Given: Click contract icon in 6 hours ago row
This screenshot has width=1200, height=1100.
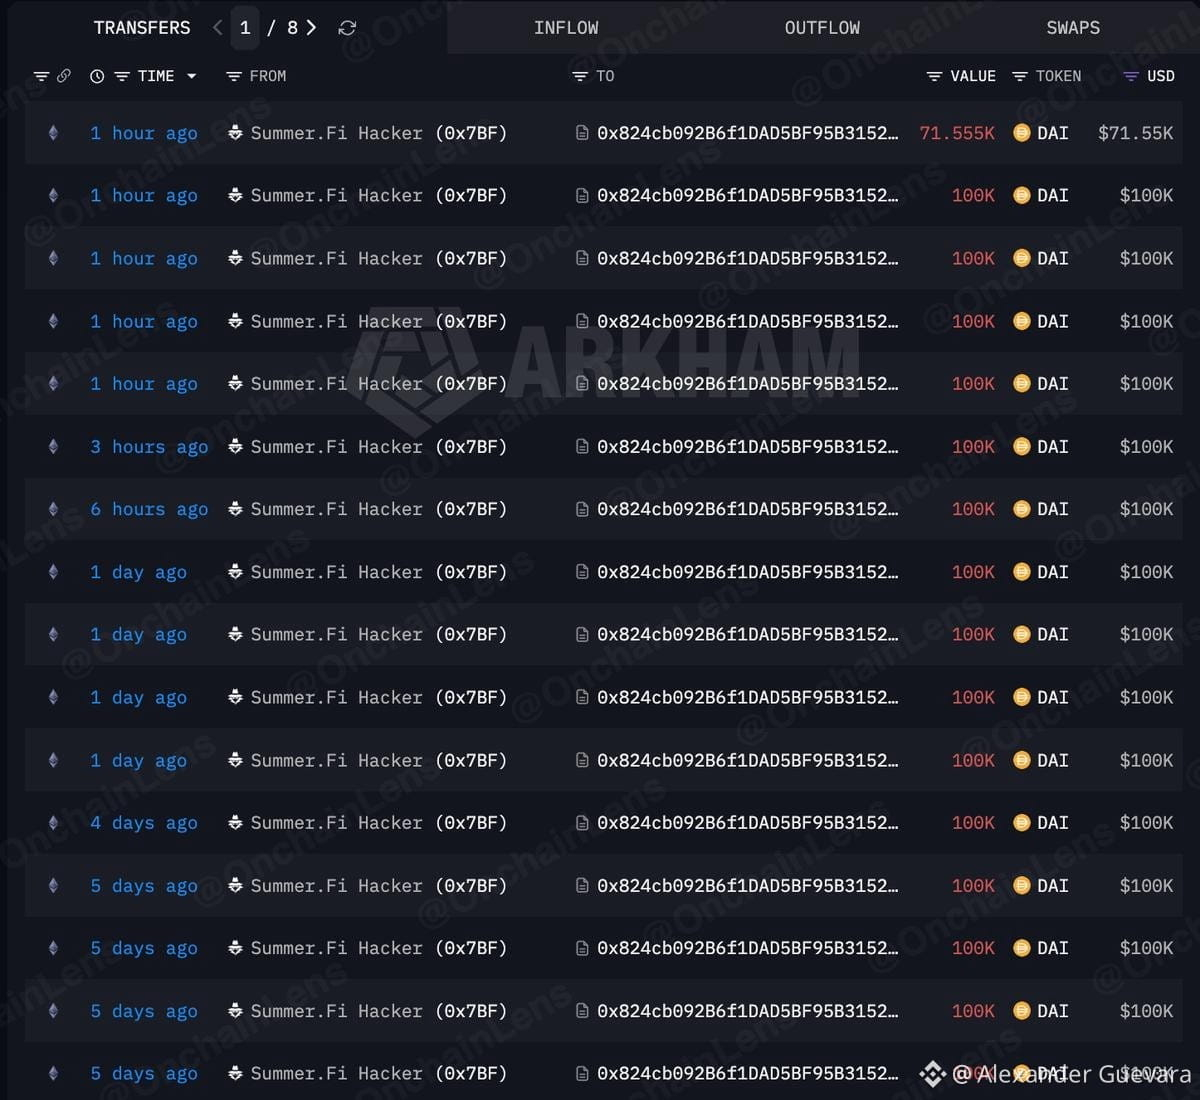Looking at the screenshot, I should tap(582, 509).
